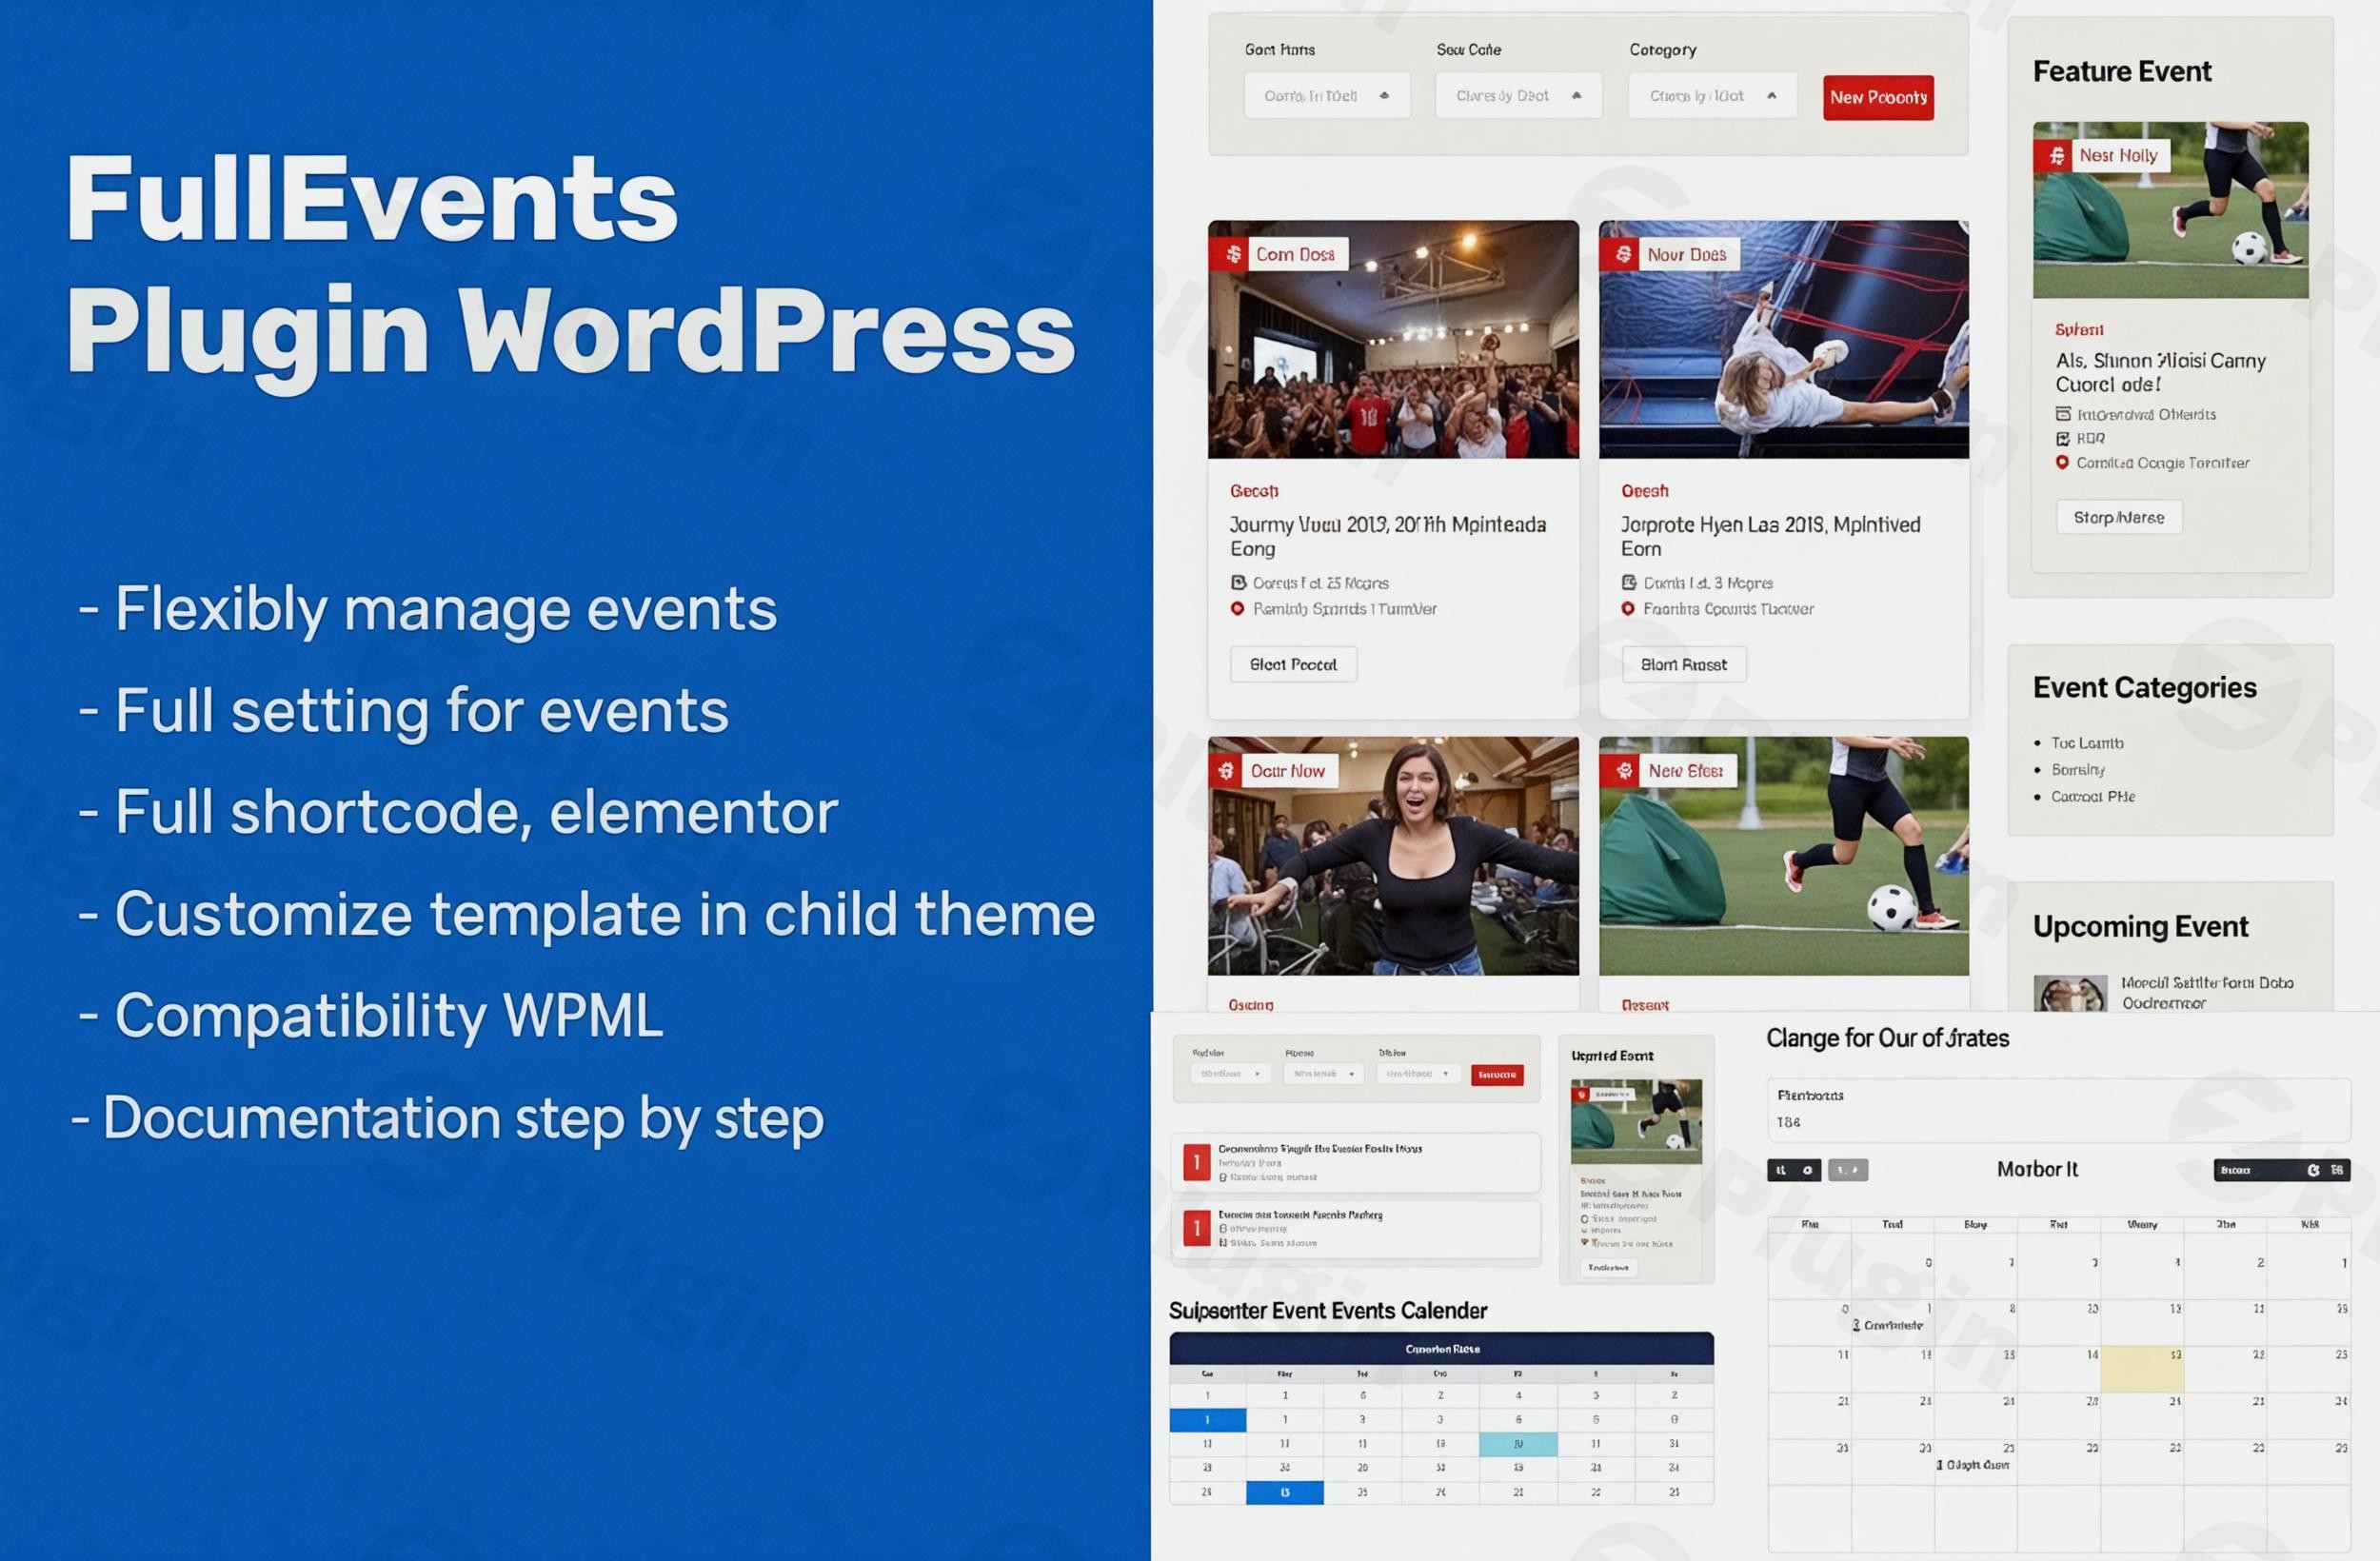The image size is (2380, 1561).
Task: Click the grid view icon in the dark calendar toolbar
Action: click(x=2337, y=1170)
